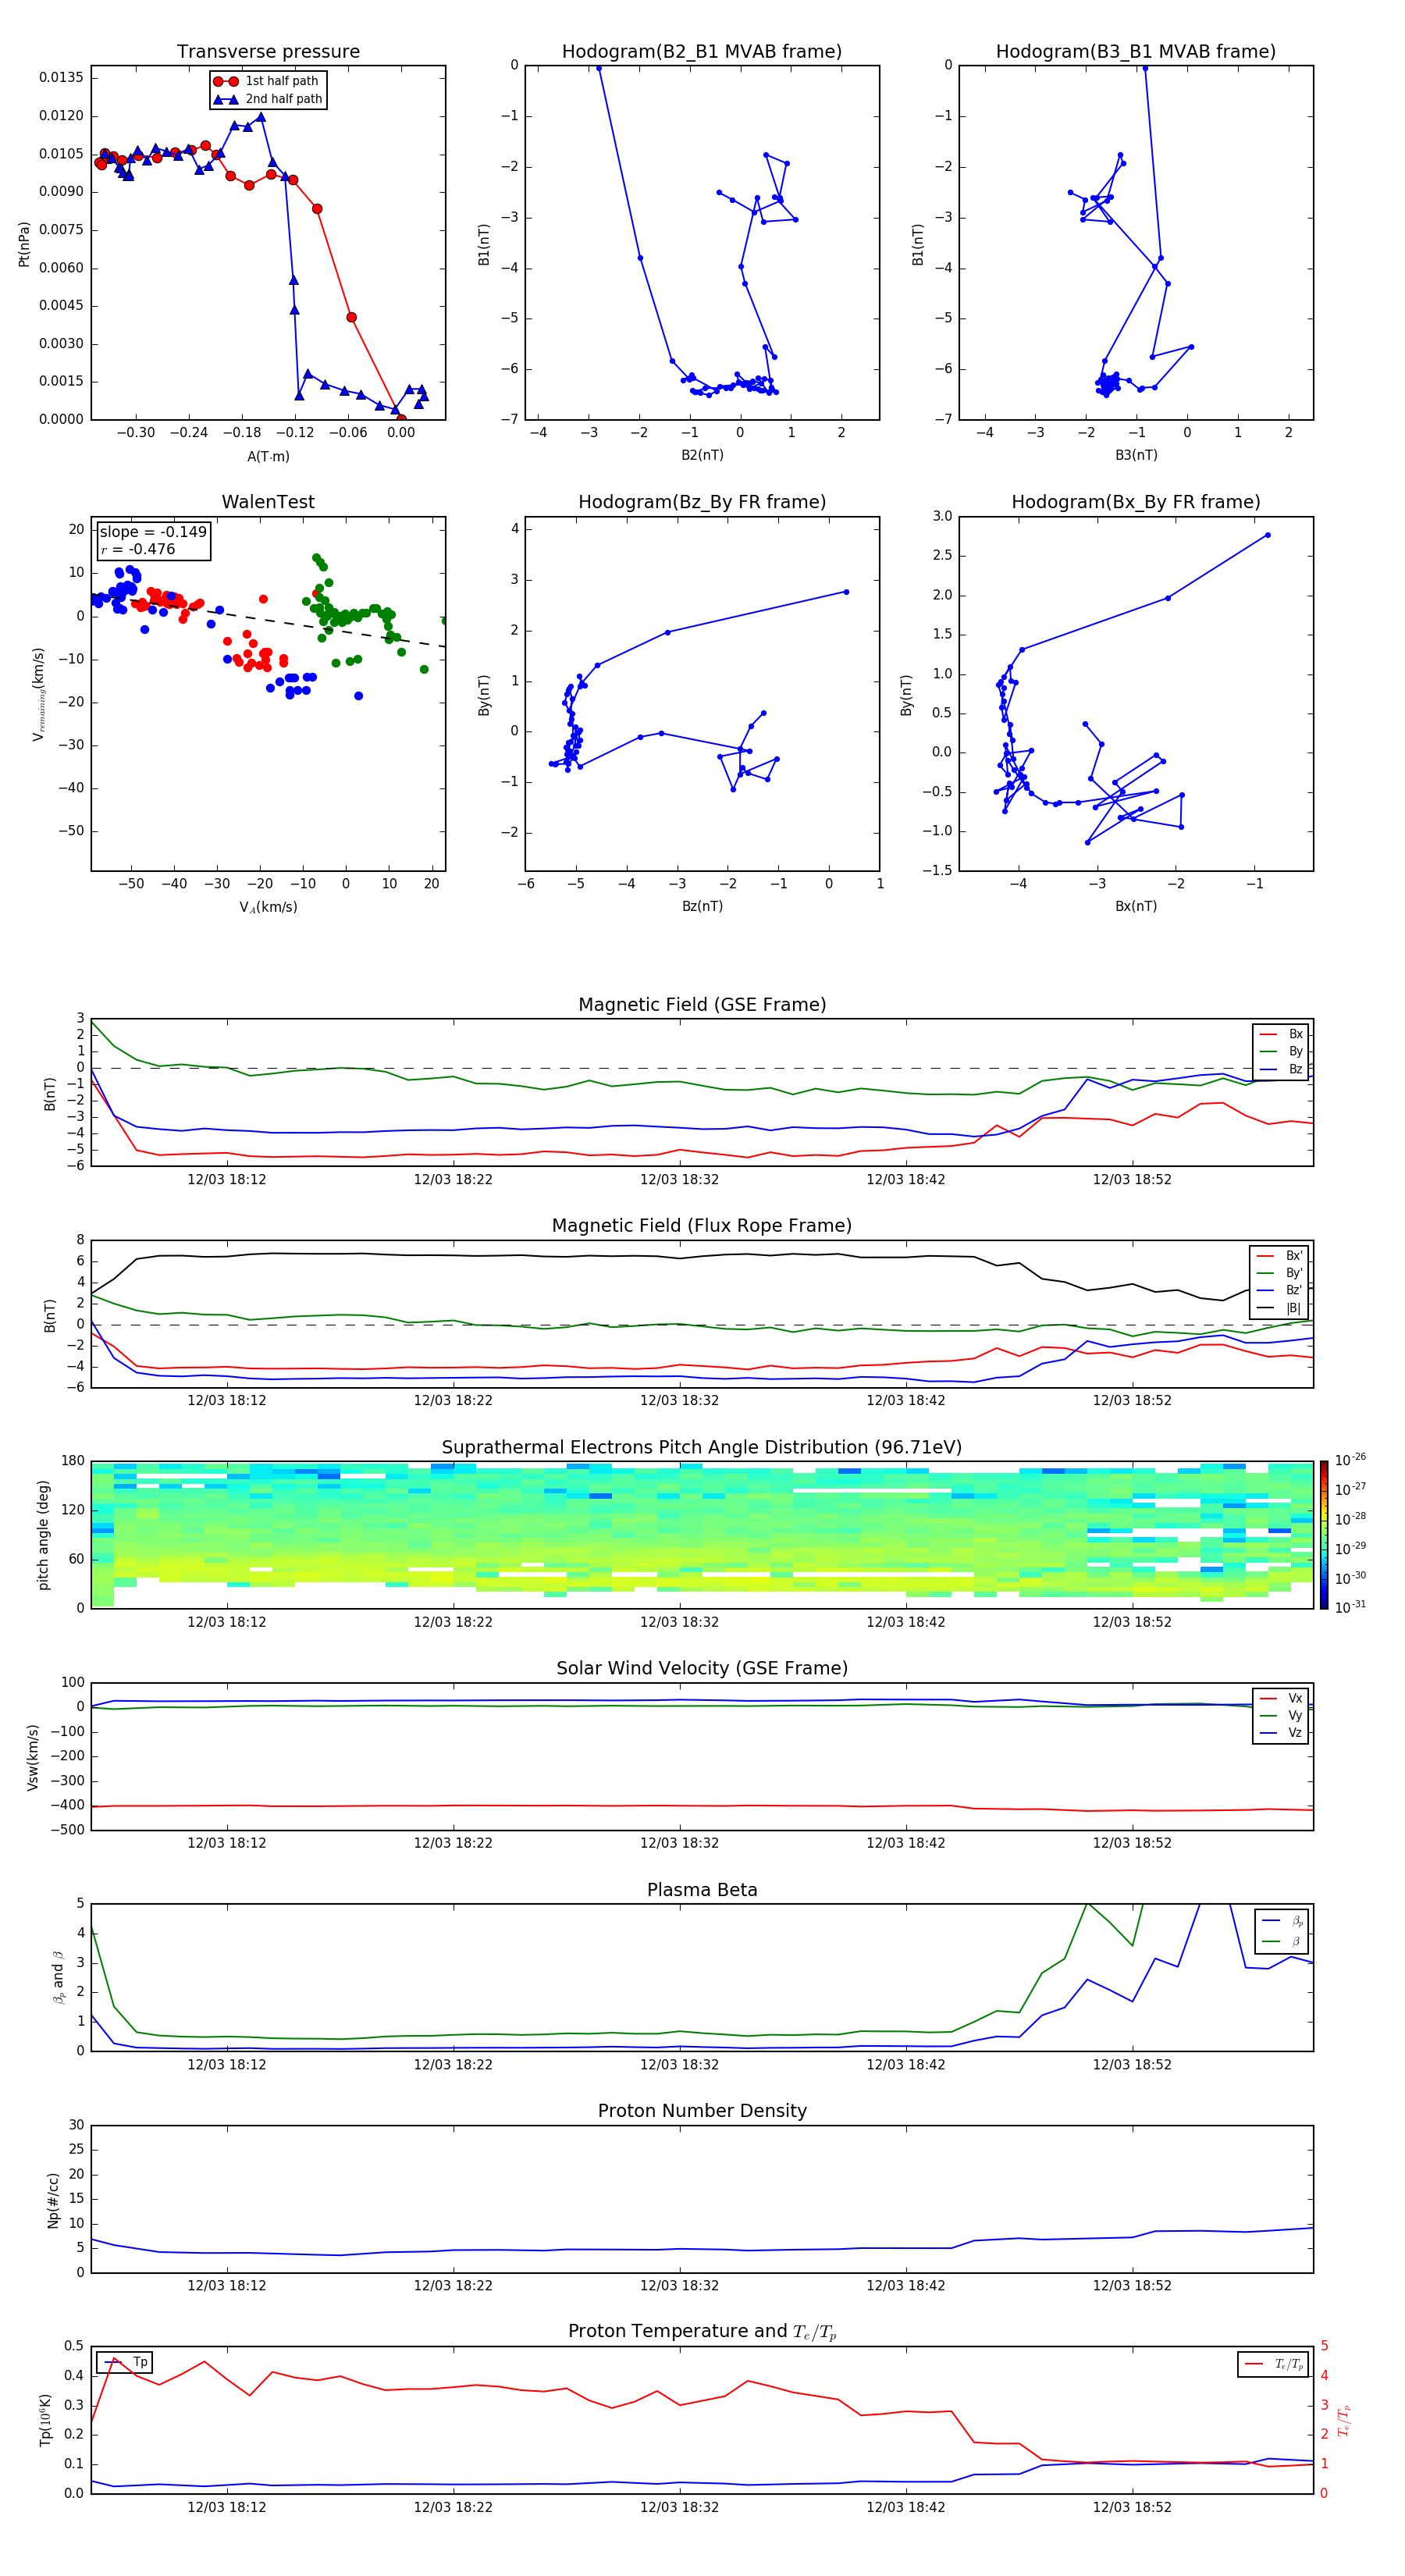Click the 'Tp(10^6K)' y-axis label

pos(45,2420)
